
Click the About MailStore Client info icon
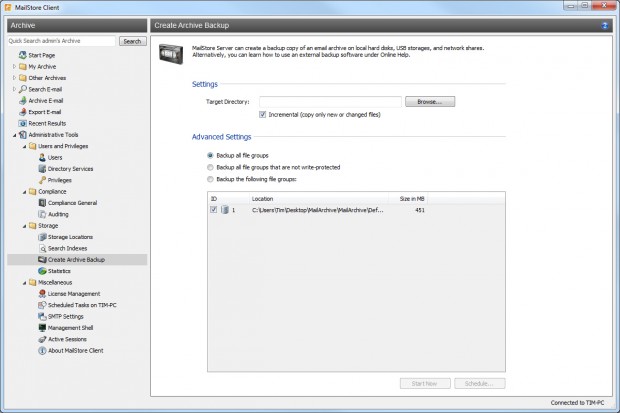pyautogui.click(x=42, y=350)
